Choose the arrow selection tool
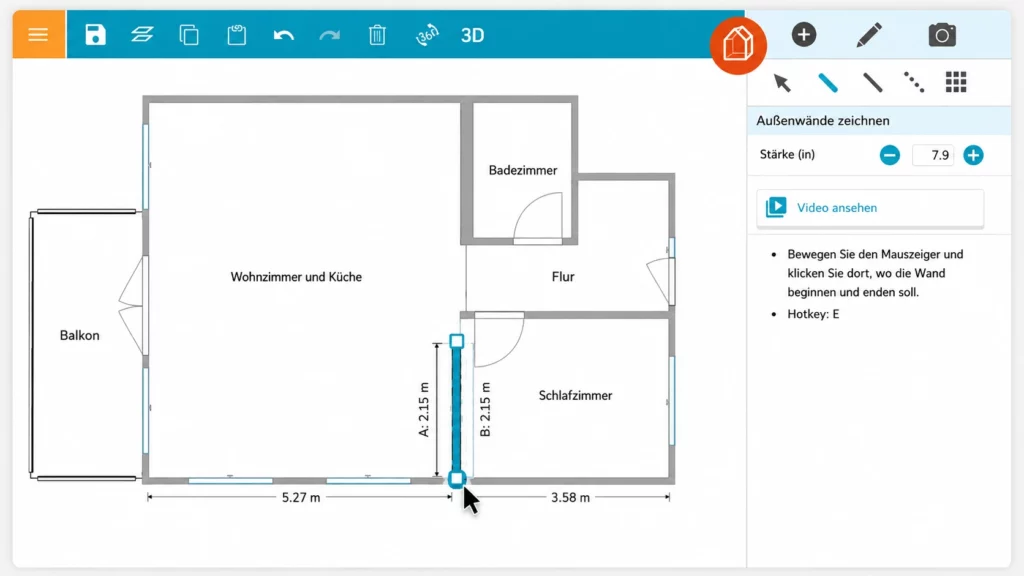The image size is (1024, 576). click(782, 82)
